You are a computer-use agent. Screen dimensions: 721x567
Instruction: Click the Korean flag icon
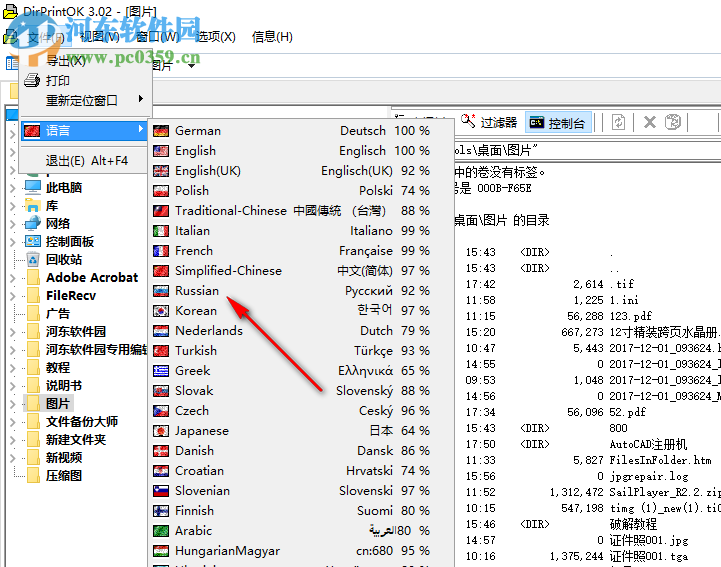tap(161, 311)
